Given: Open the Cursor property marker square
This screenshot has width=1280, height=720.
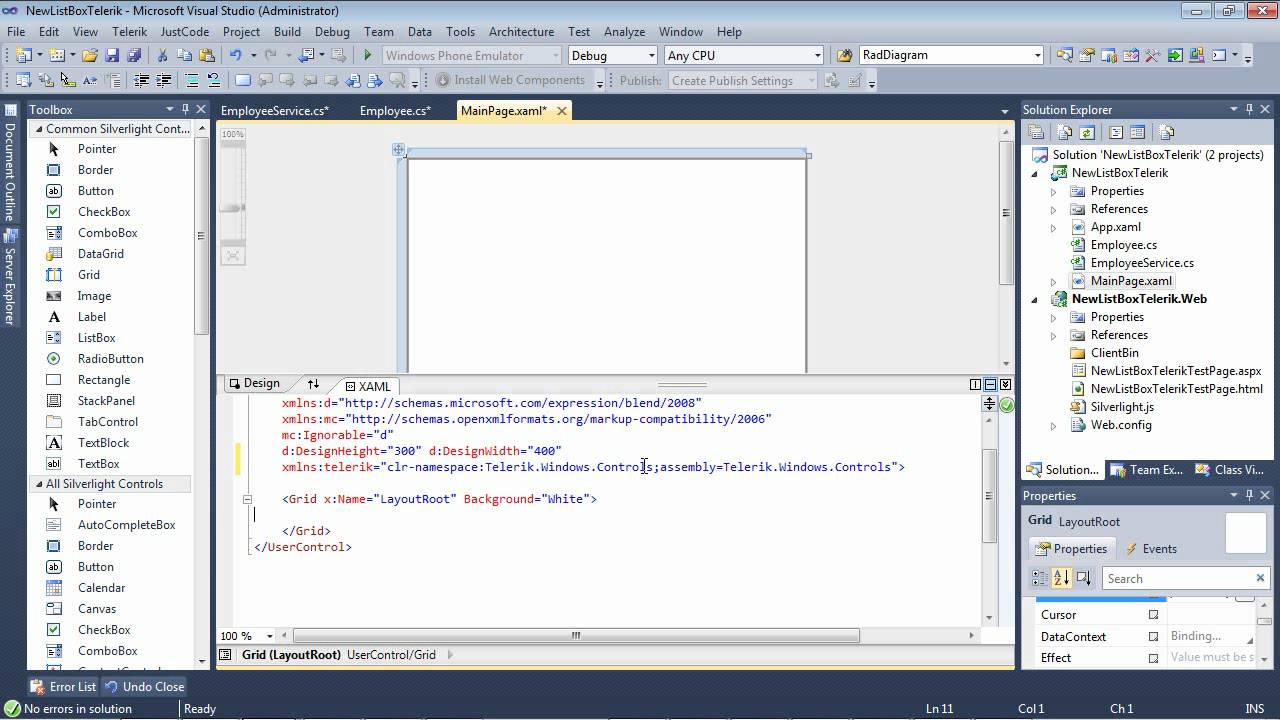Looking at the screenshot, I should [1153, 615].
